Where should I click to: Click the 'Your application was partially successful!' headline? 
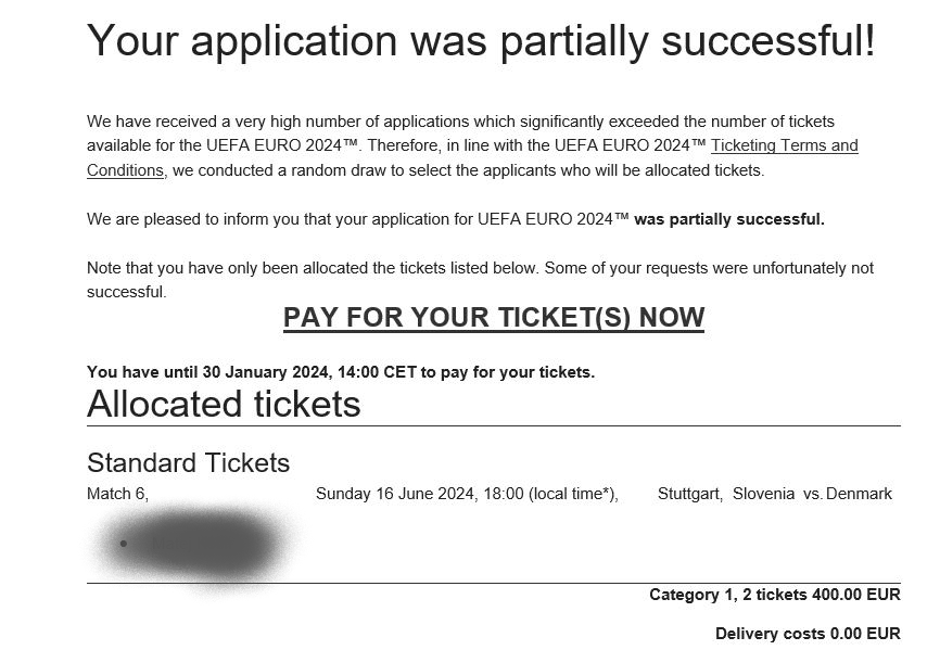coord(481,41)
